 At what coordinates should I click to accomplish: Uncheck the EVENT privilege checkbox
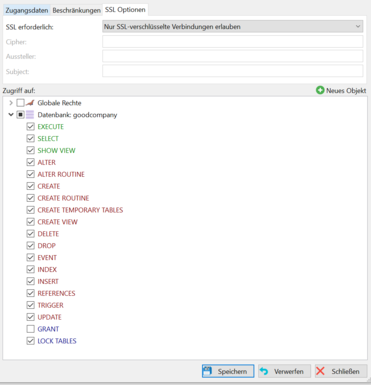pos(30,257)
